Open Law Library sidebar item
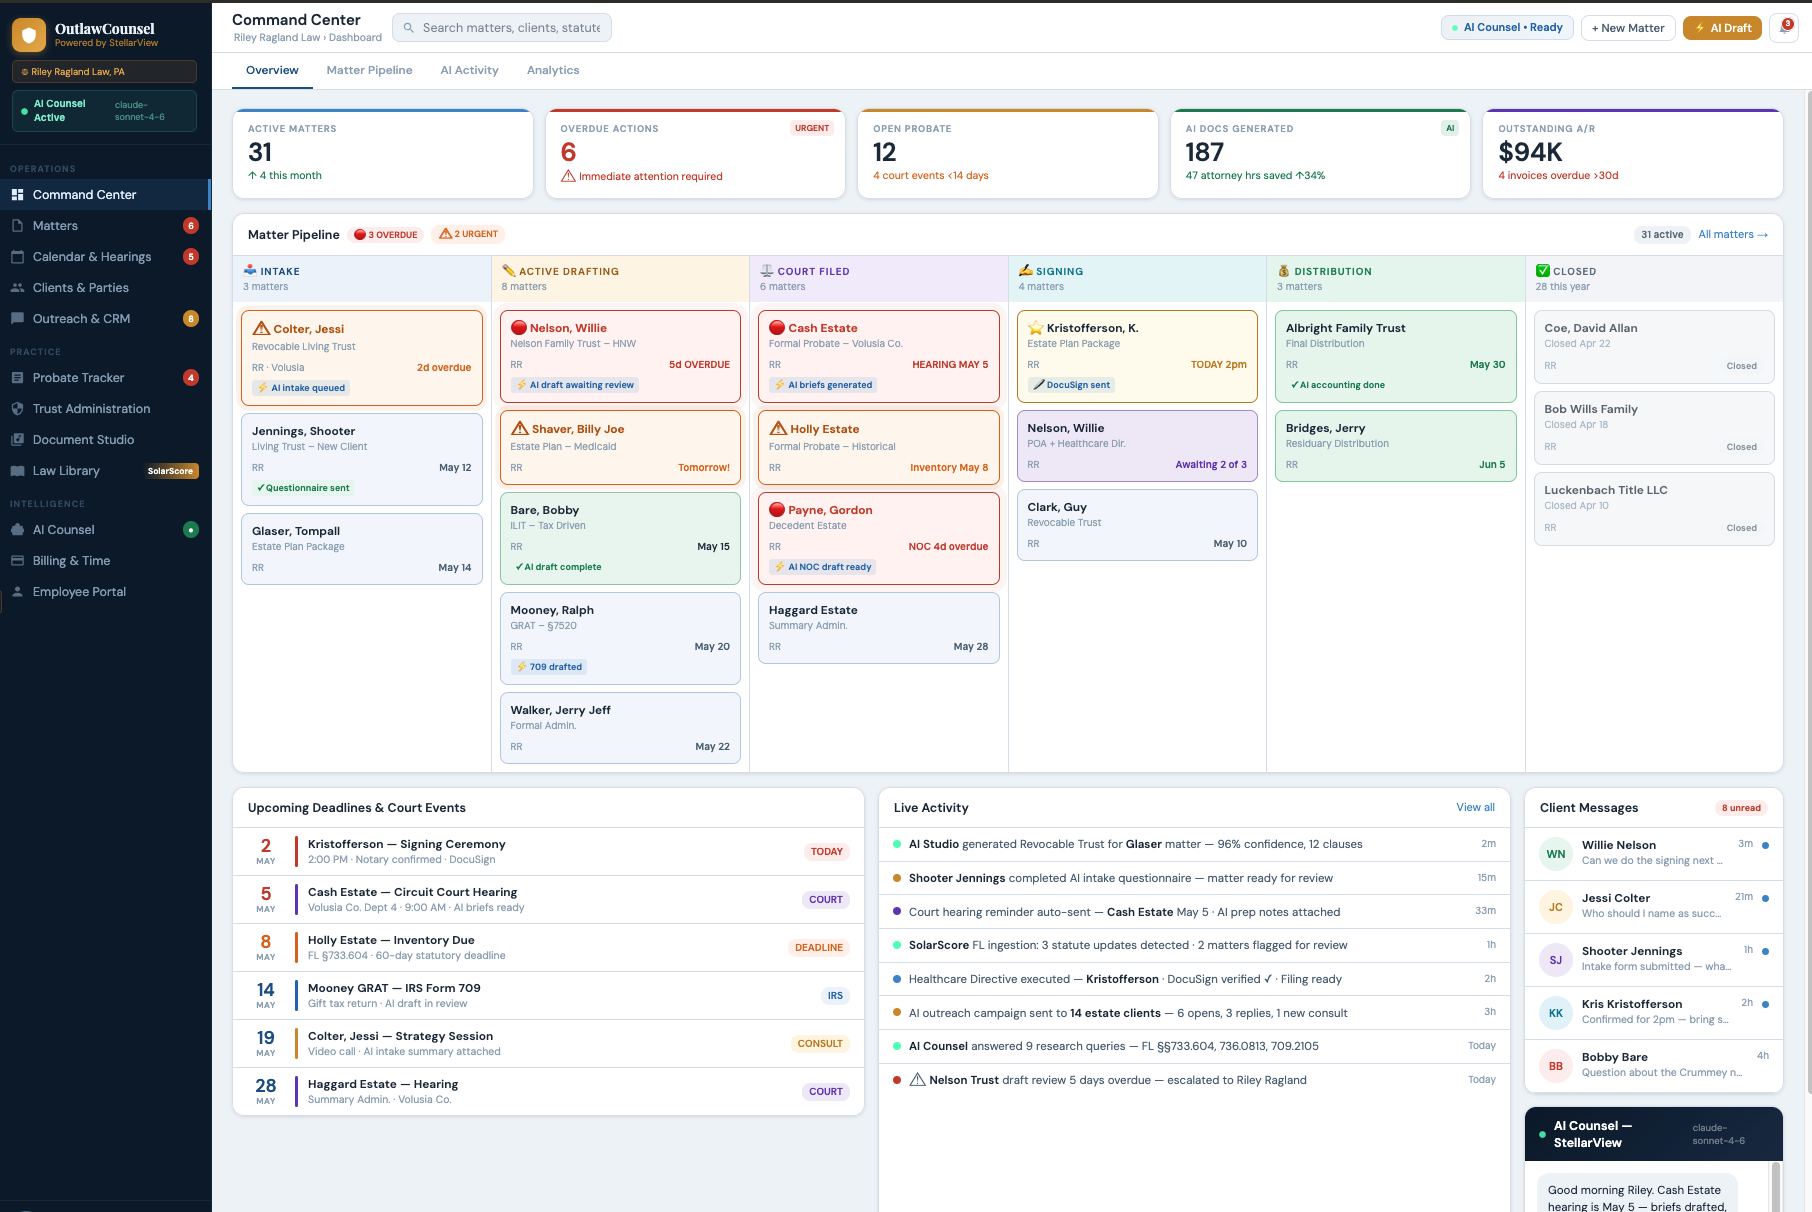 click(66, 471)
